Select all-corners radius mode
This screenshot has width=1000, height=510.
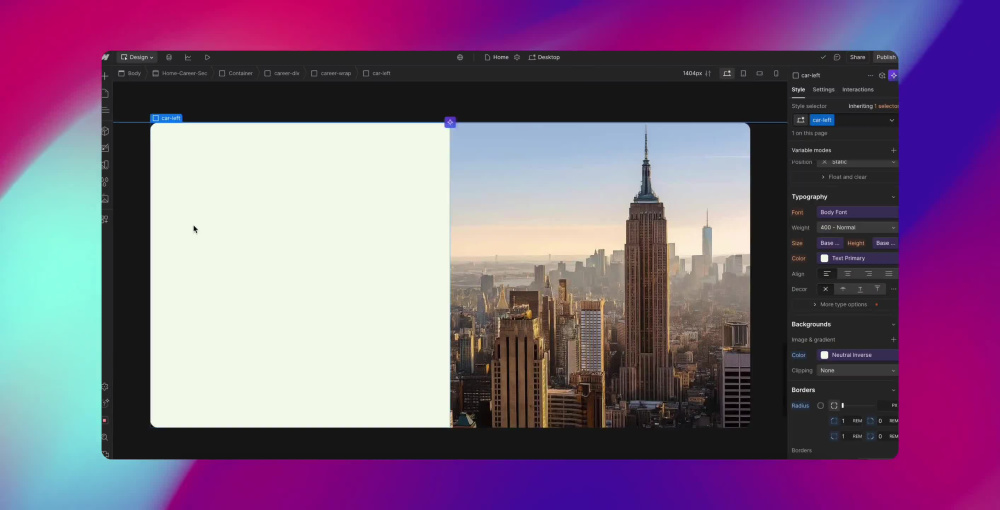click(821, 405)
